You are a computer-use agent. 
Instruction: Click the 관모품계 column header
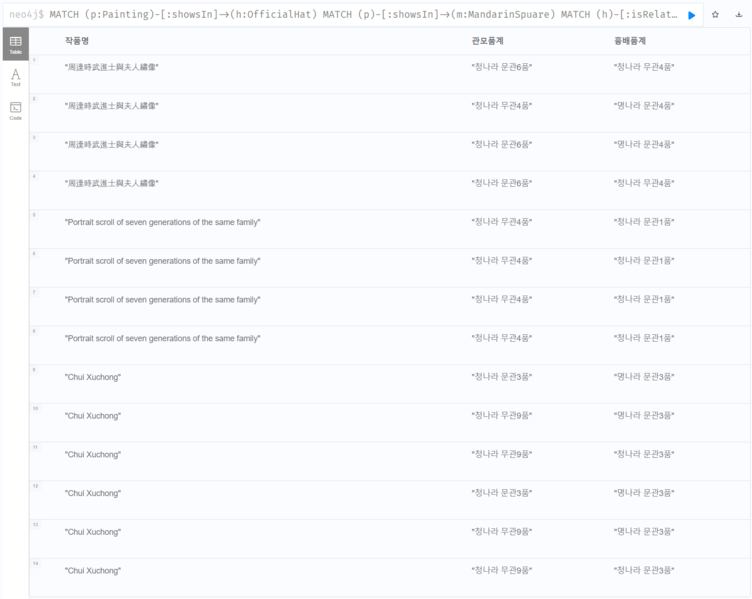pos(487,41)
